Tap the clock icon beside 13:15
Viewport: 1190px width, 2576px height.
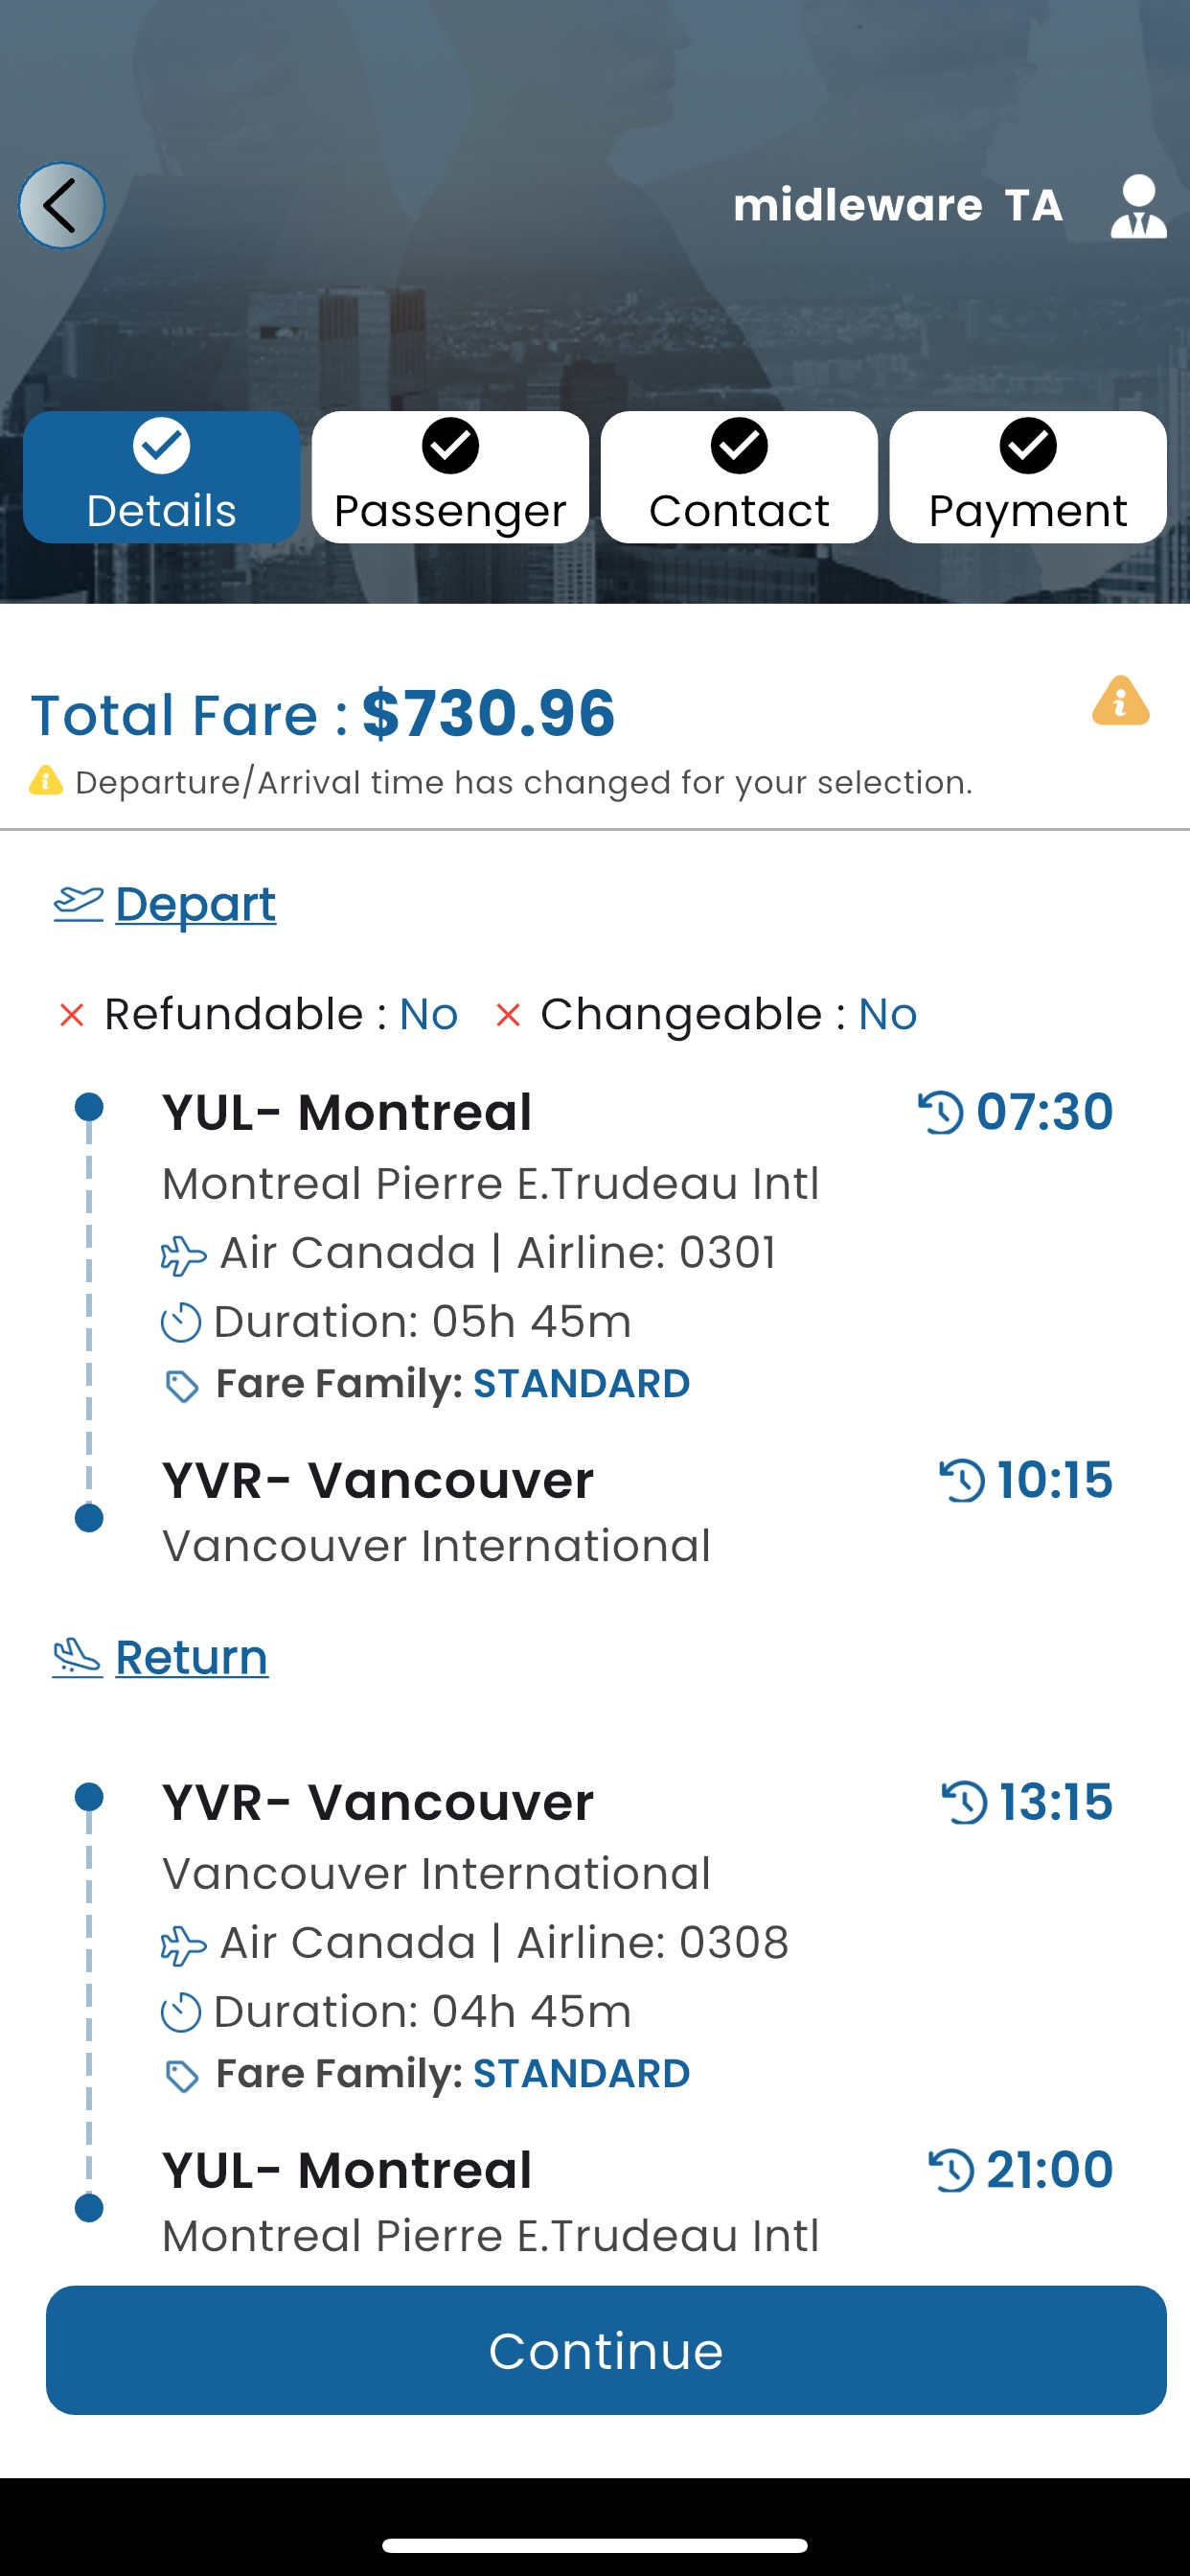tap(964, 1802)
